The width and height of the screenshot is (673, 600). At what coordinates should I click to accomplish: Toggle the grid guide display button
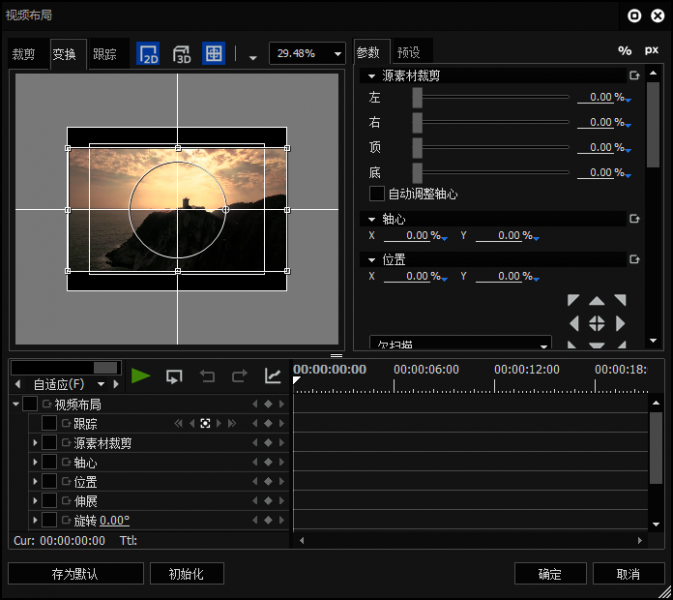(213, 54)
